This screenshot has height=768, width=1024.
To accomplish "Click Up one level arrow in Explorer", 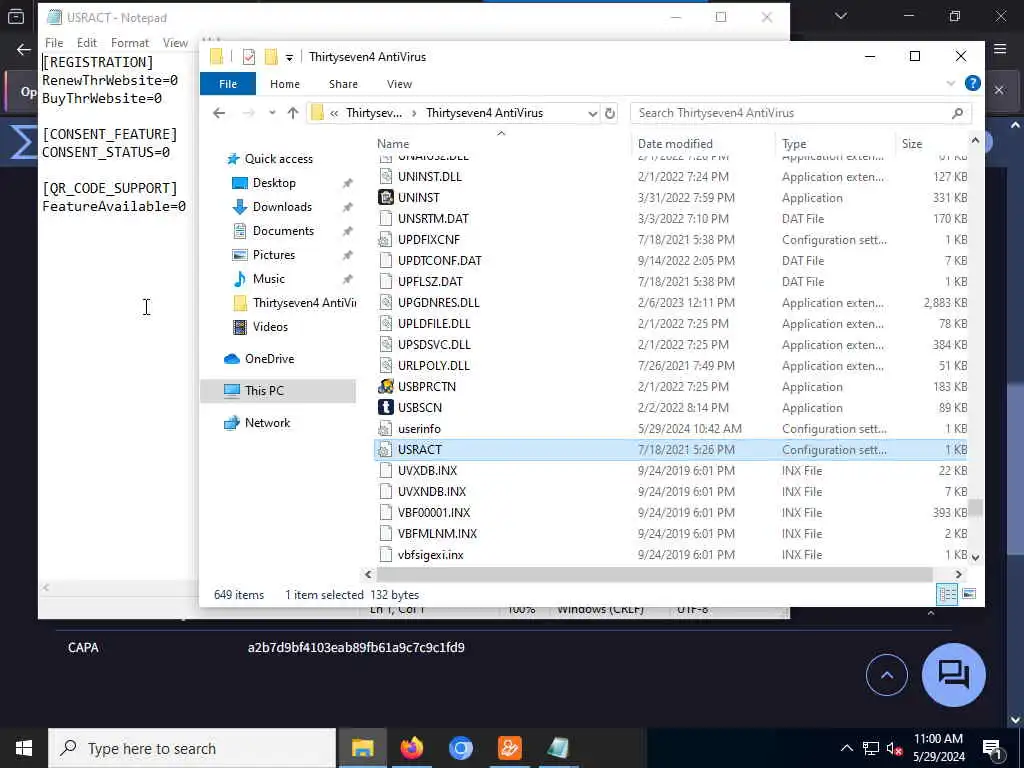I will pos(293,113).
